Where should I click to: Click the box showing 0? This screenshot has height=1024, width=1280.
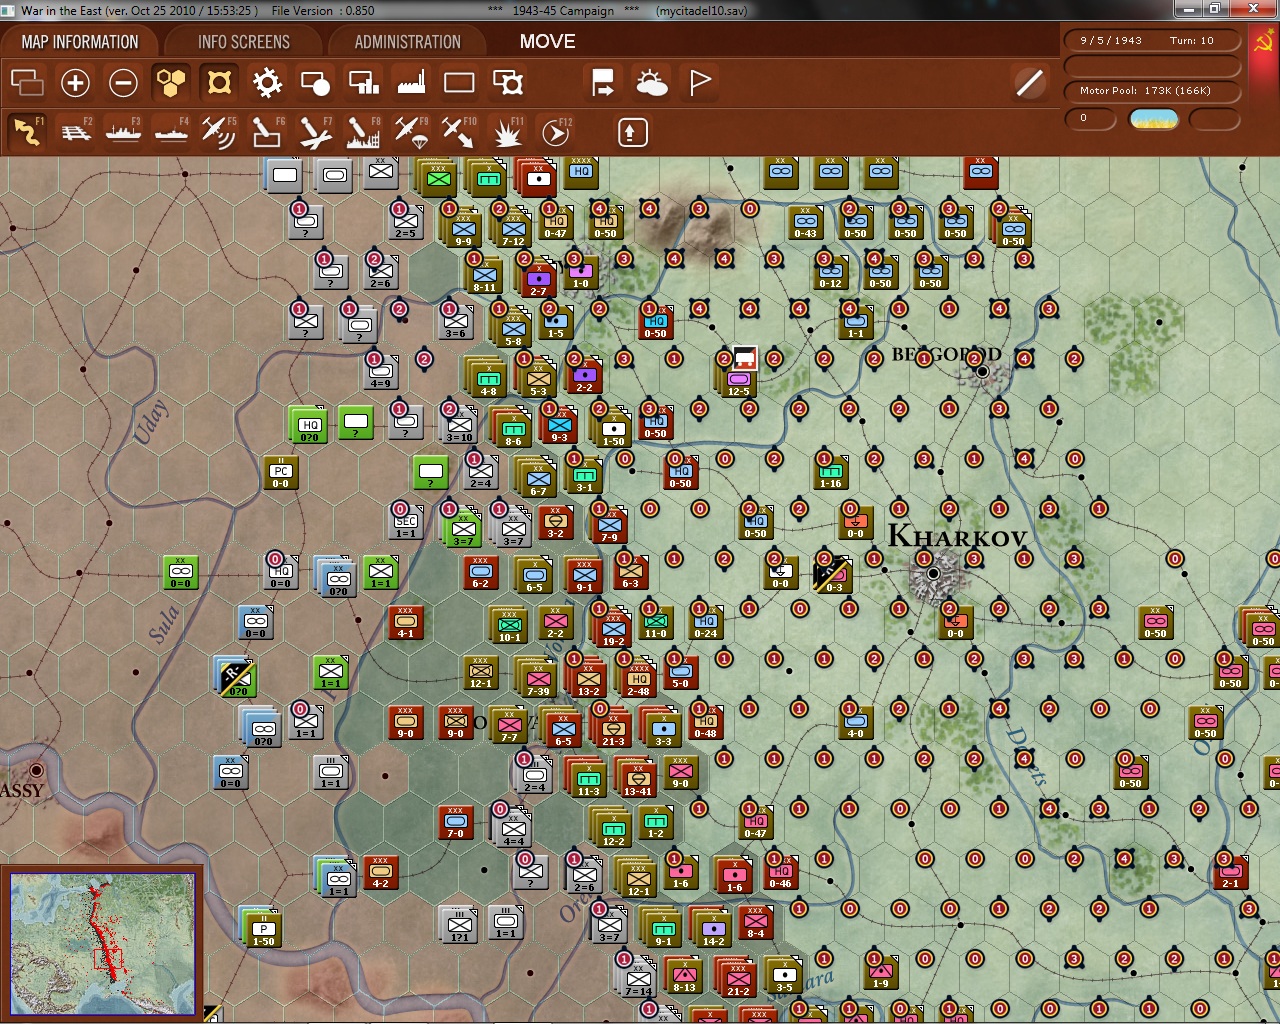(1090, 119)
